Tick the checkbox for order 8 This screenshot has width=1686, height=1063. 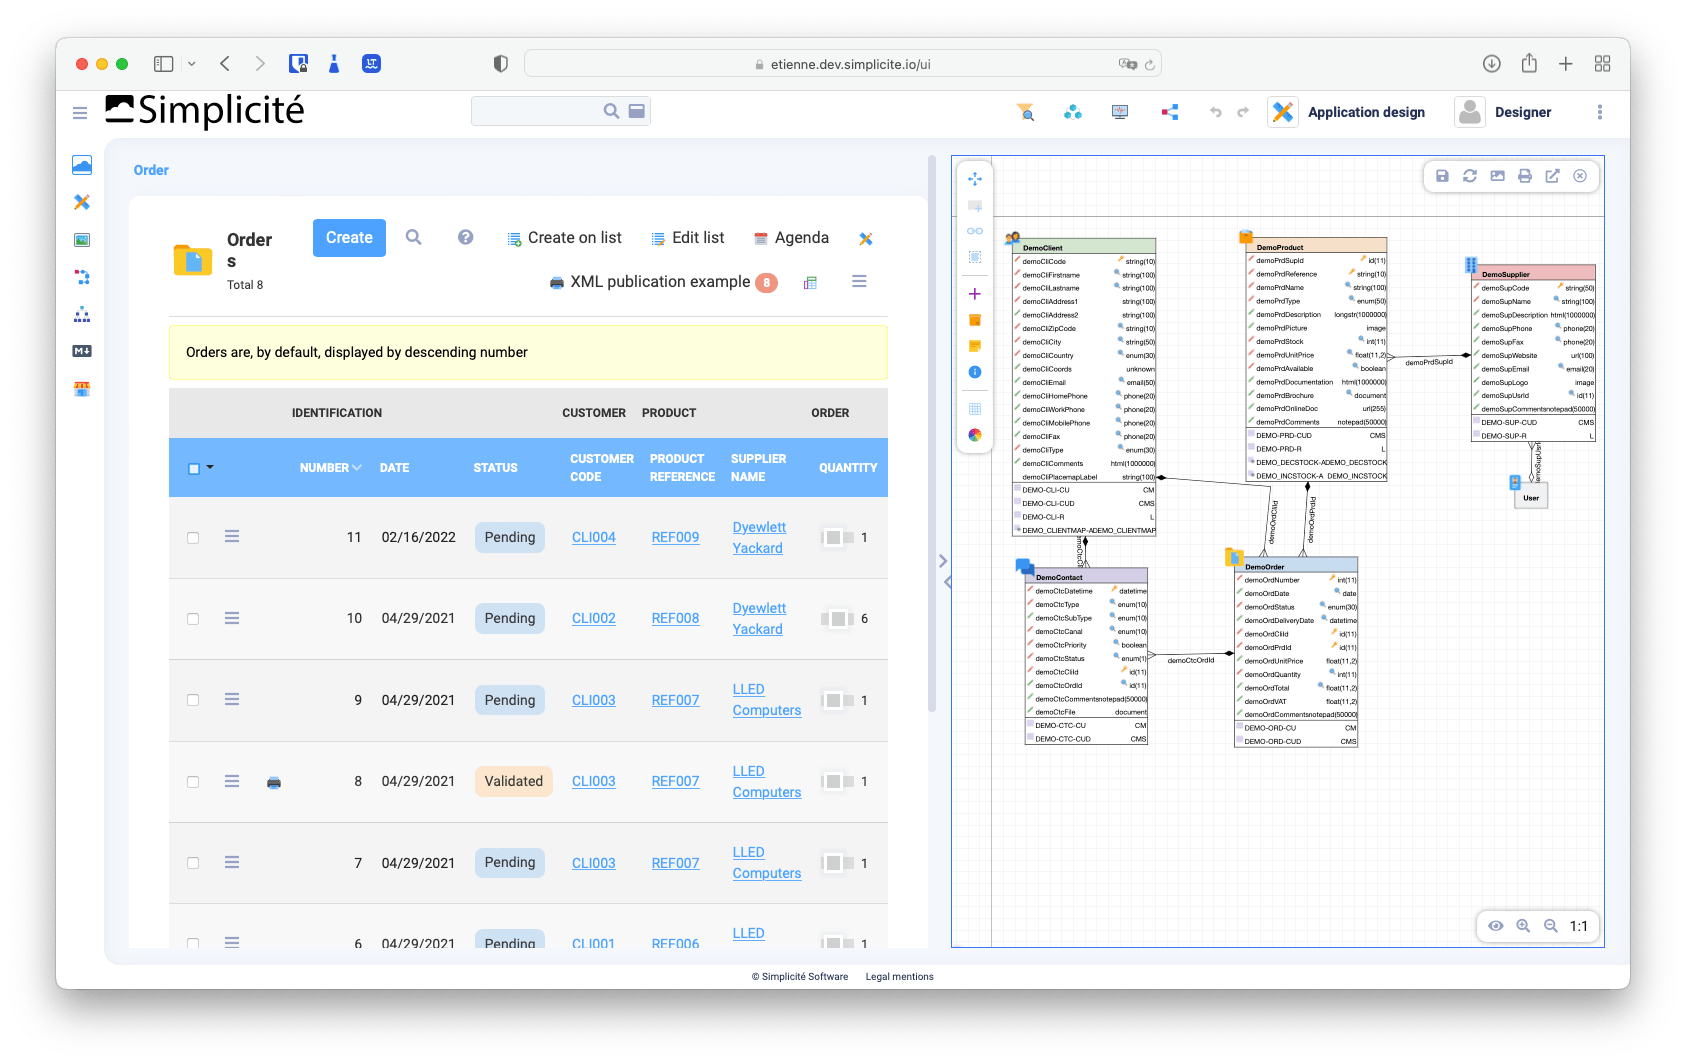(x=193, y=782)
